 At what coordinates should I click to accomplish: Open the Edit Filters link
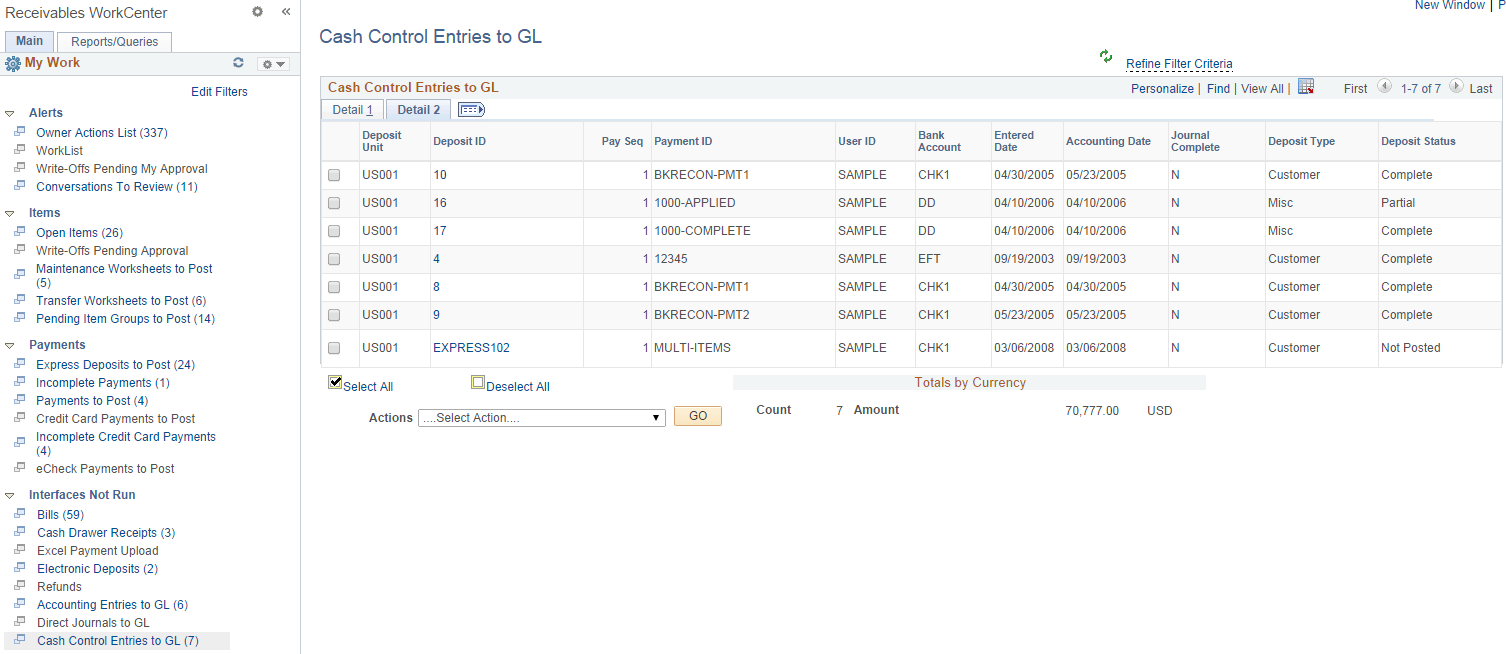tap(218, 91)
